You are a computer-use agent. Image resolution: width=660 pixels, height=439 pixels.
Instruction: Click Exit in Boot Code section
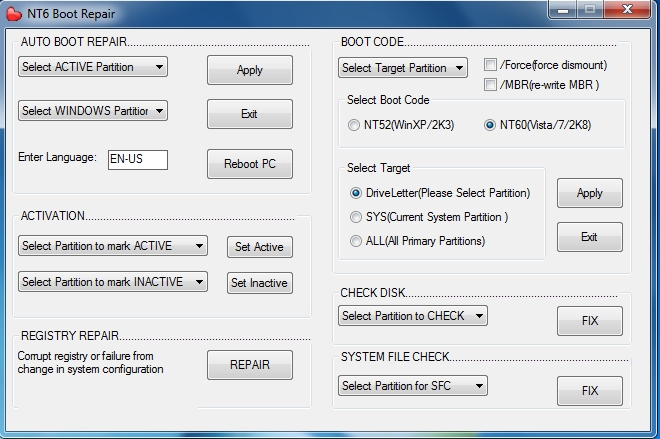click(x=590, y=237)
